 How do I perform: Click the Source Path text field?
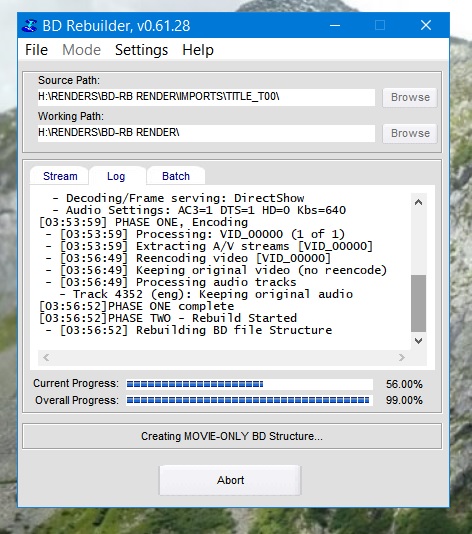tap(206, 97)
